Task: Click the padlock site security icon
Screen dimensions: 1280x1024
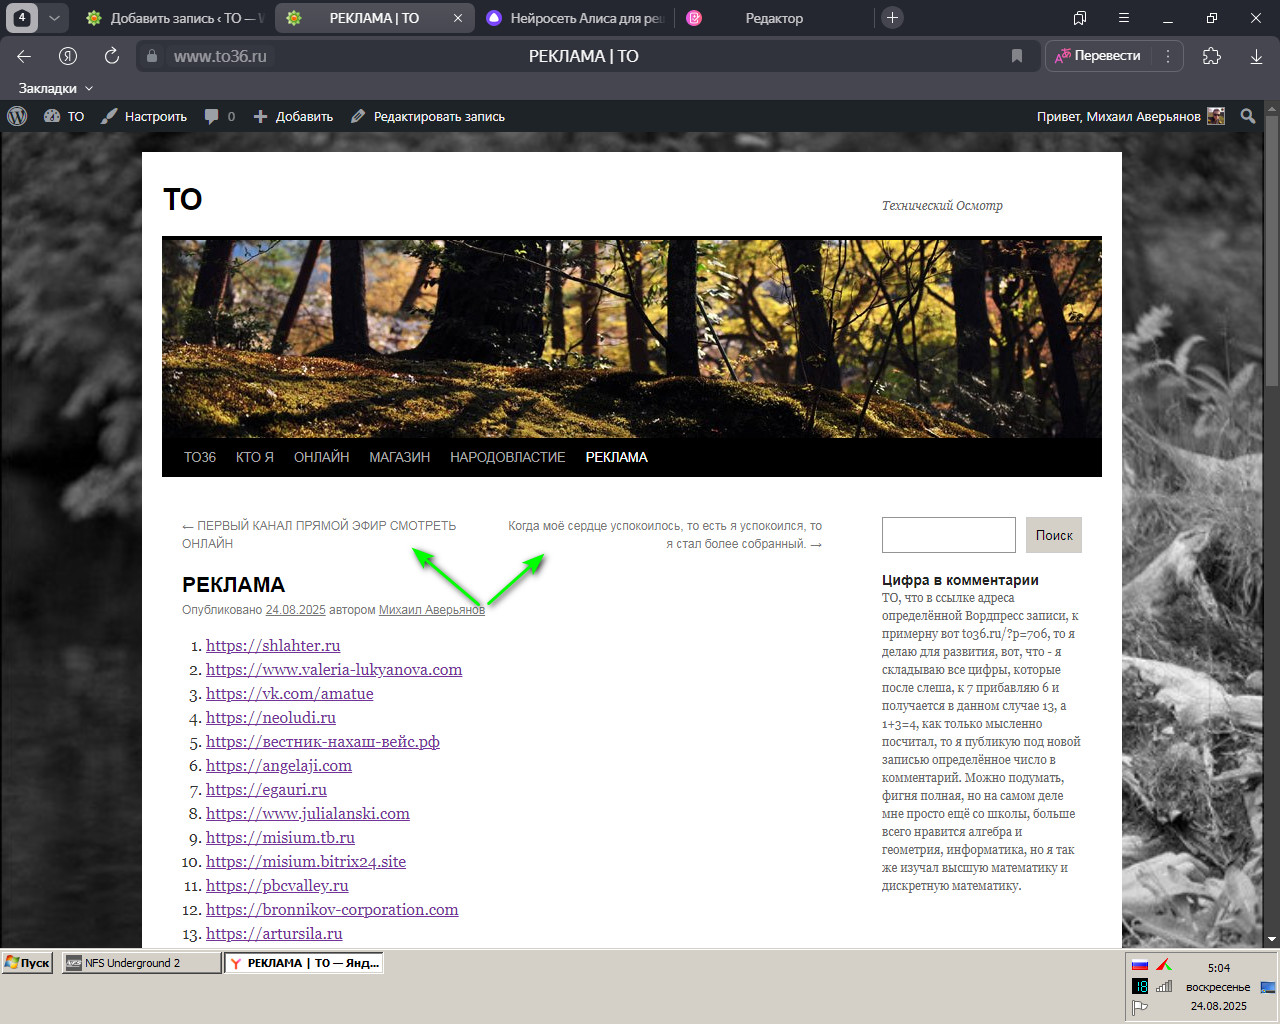Action: click(x=152, y=57)
